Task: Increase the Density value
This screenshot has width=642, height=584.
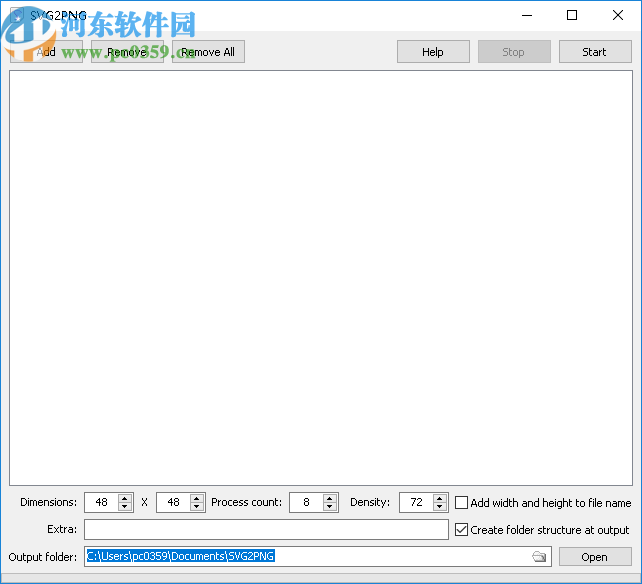Action: [440, 498]
